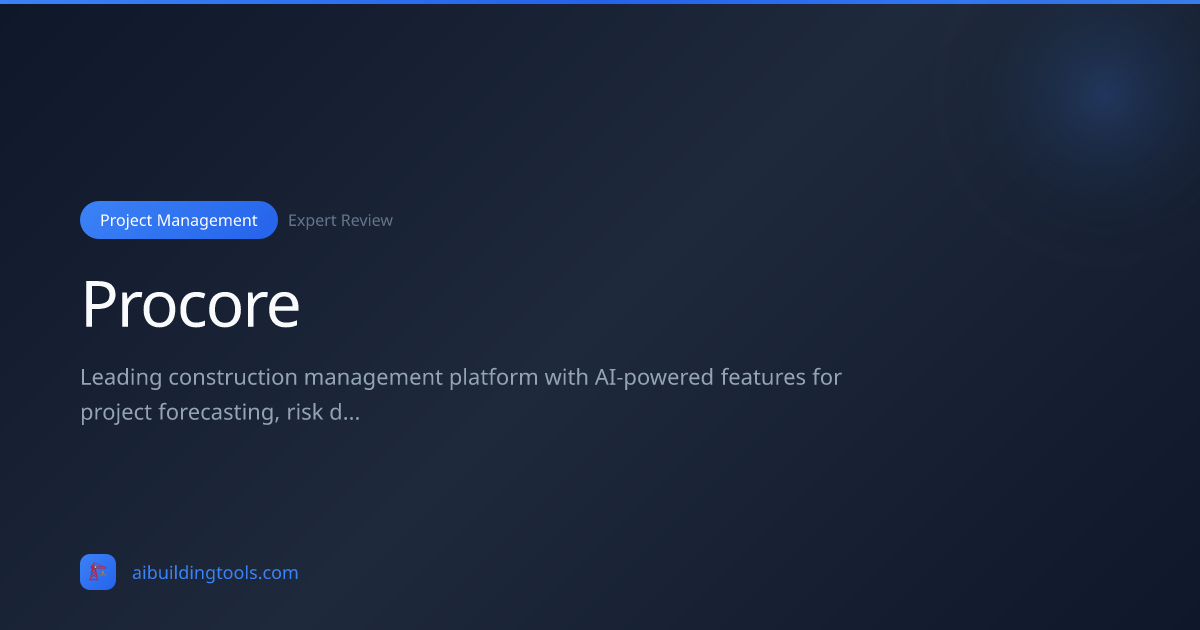Open the aibuildingtools.com link

tap(215, 573)
